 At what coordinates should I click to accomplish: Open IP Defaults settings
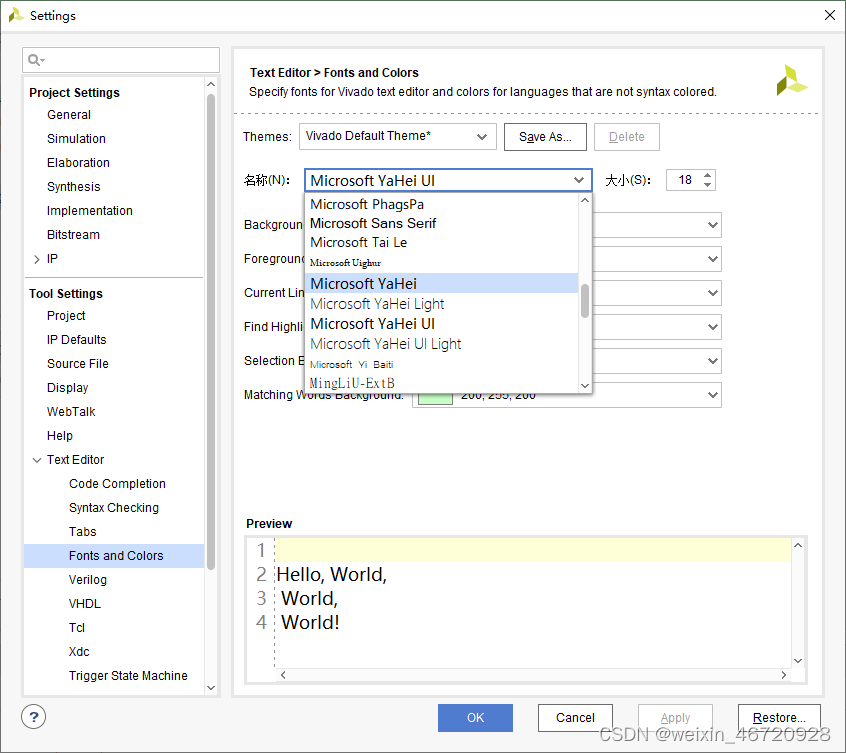[x=76, y=340]
